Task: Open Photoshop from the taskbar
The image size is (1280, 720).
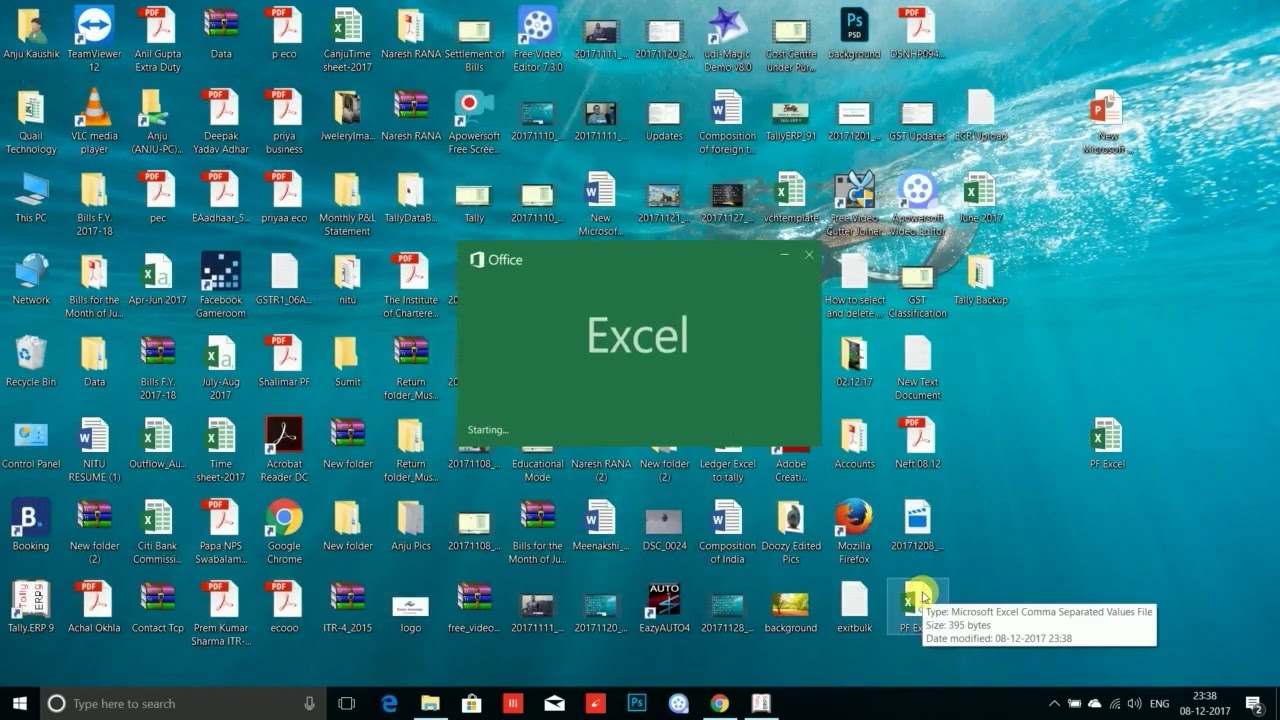Action: (x=637, y=704)
